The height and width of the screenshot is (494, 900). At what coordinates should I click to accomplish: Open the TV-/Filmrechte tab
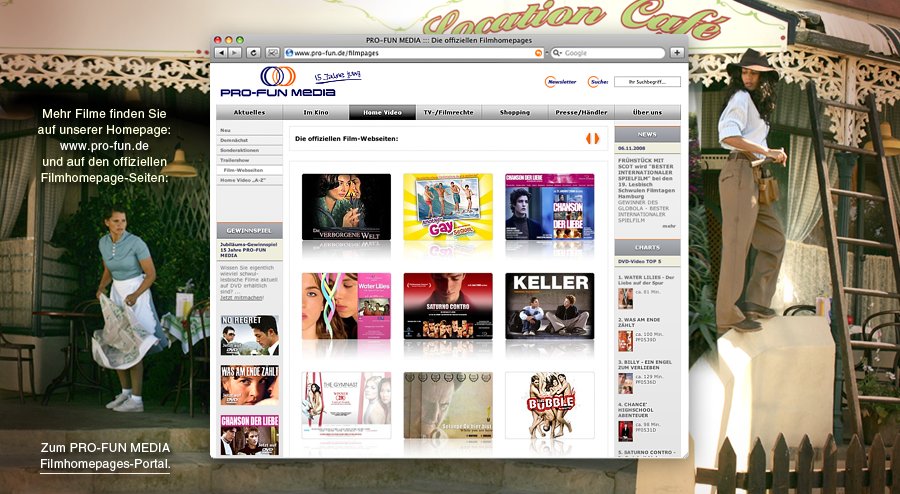point(449,112)
